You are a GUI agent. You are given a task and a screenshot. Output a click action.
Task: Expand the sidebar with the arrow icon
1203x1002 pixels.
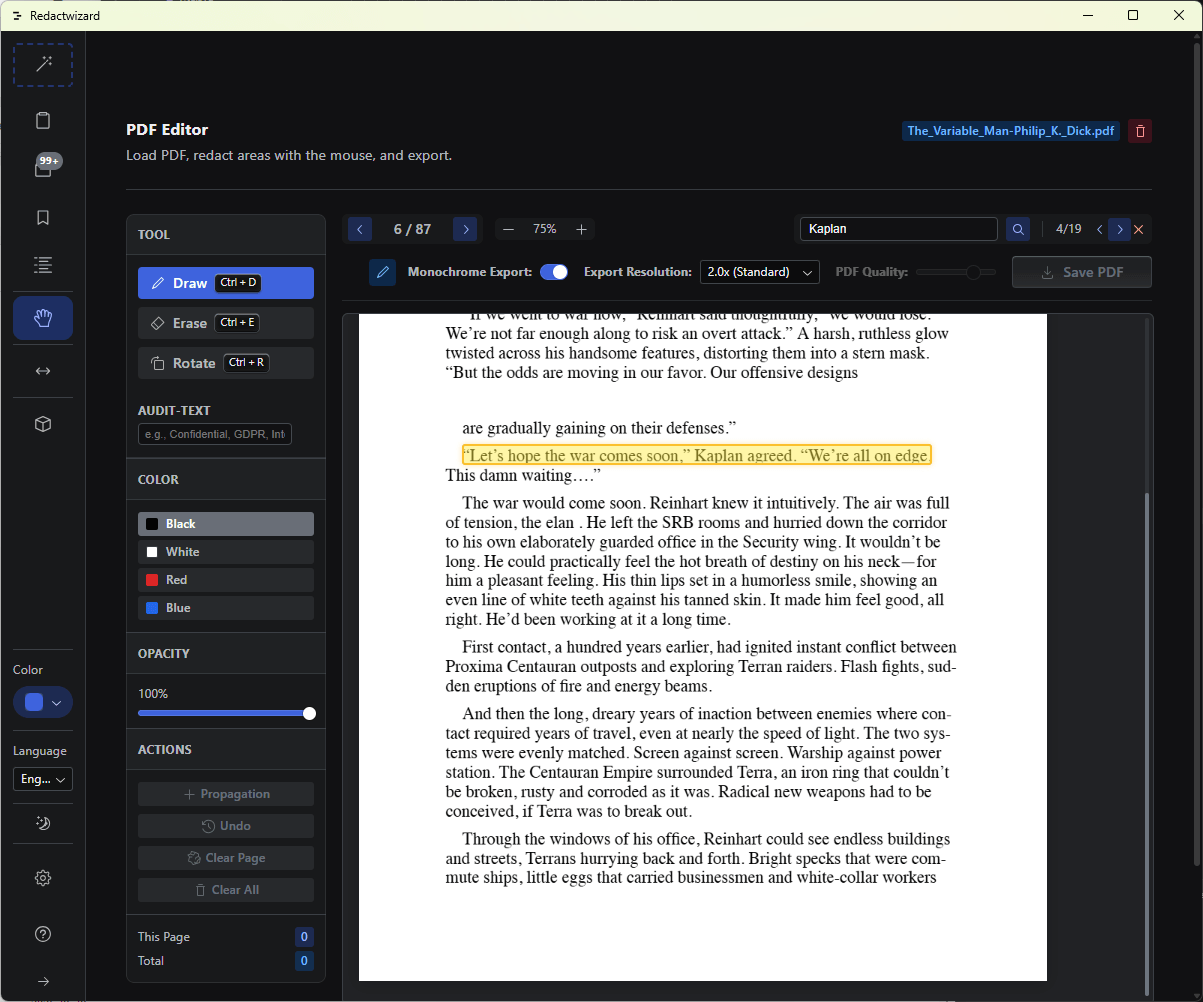[x=43, y=981]
